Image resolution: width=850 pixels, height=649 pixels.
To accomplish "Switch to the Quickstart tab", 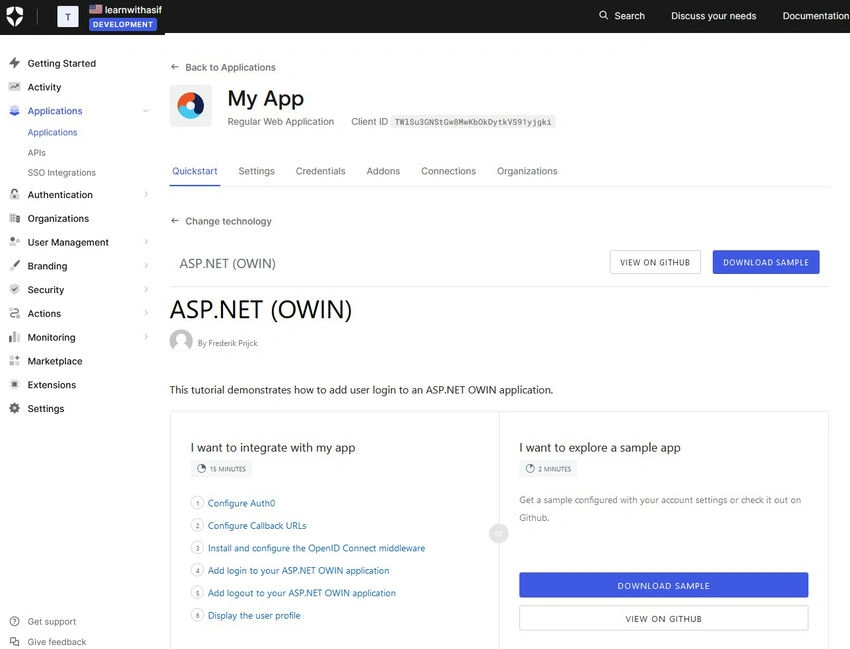I will click(195, 171).
